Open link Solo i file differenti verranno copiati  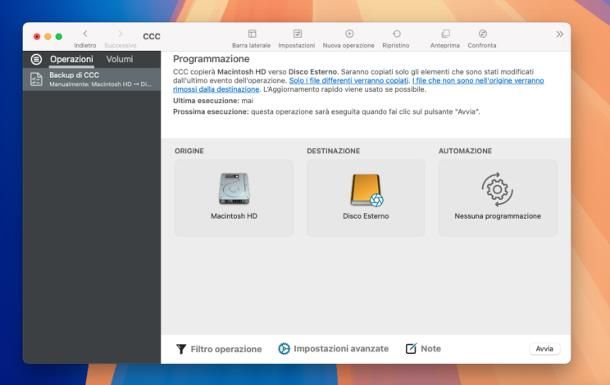pyautogui.click(x=349, y=80)
